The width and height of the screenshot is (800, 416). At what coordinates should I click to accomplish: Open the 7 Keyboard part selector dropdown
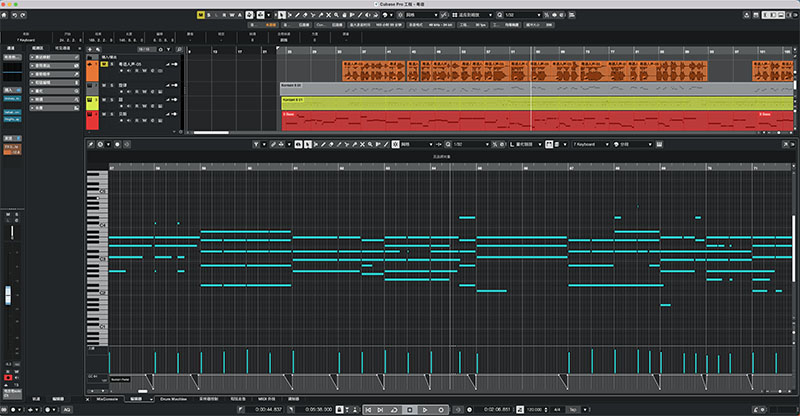pyautogui.click(x=591, y=144)
